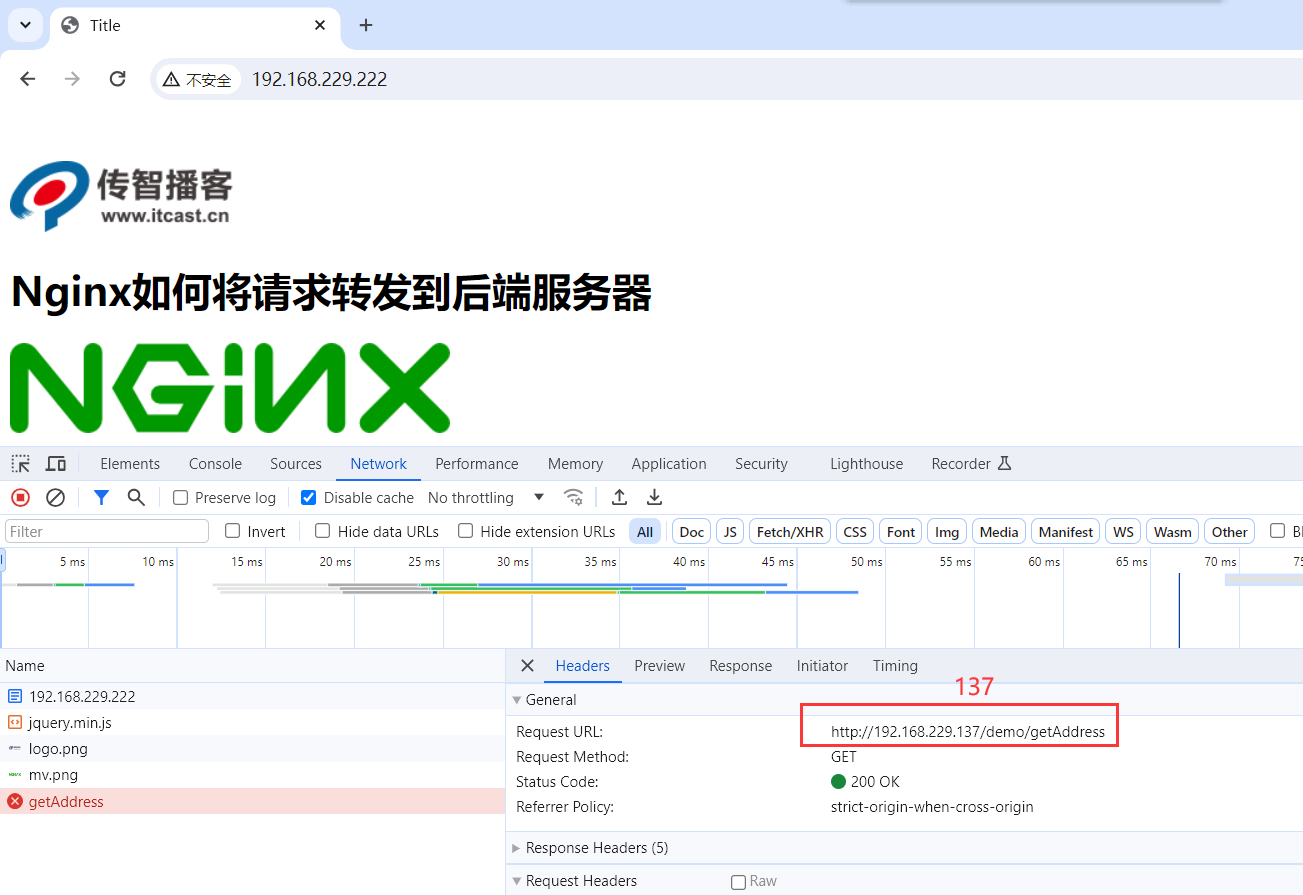Viewport: 1303px width, 895px height.
Task: Open network conditions wifi icon
Action: click(573, 497)
